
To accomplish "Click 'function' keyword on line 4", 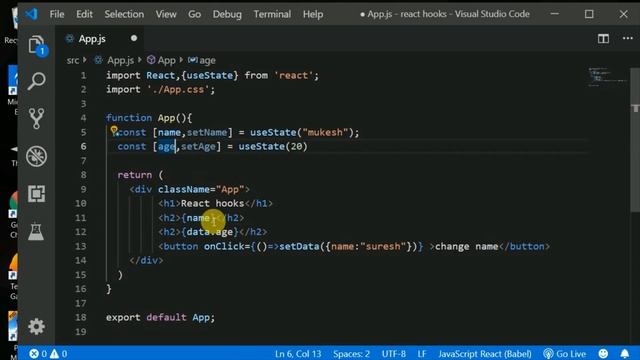I will (x=129, y=118).
